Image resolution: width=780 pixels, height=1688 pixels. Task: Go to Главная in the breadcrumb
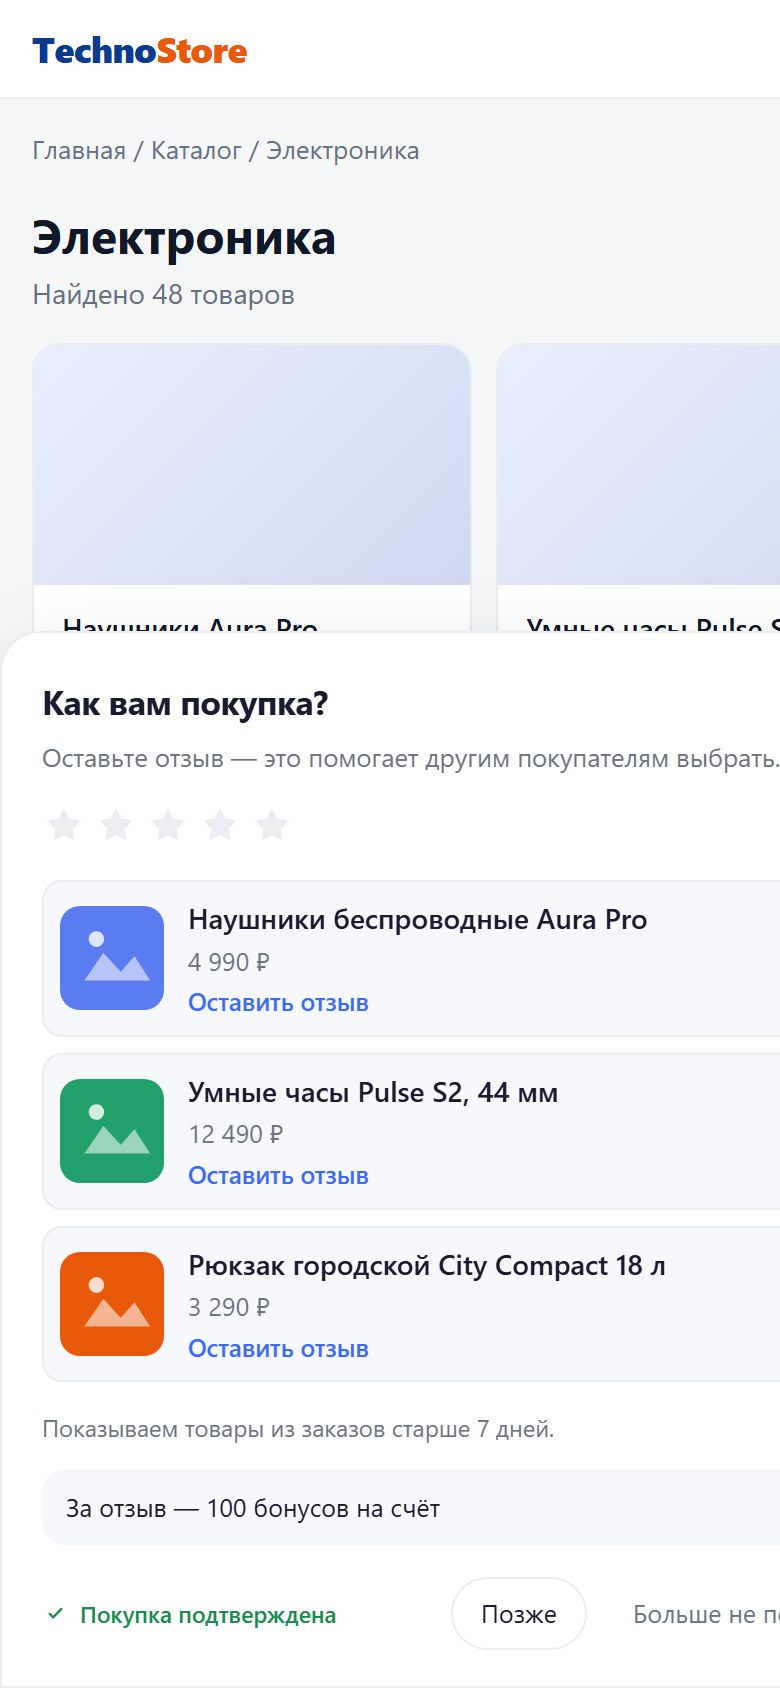(79, 151)
